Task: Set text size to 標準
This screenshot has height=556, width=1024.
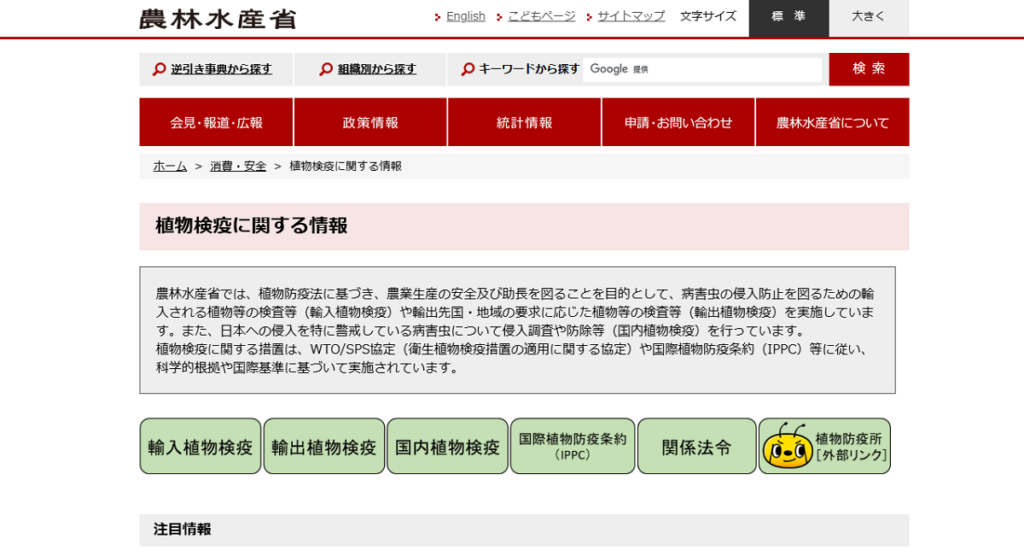Action: (x=788, y=17)
